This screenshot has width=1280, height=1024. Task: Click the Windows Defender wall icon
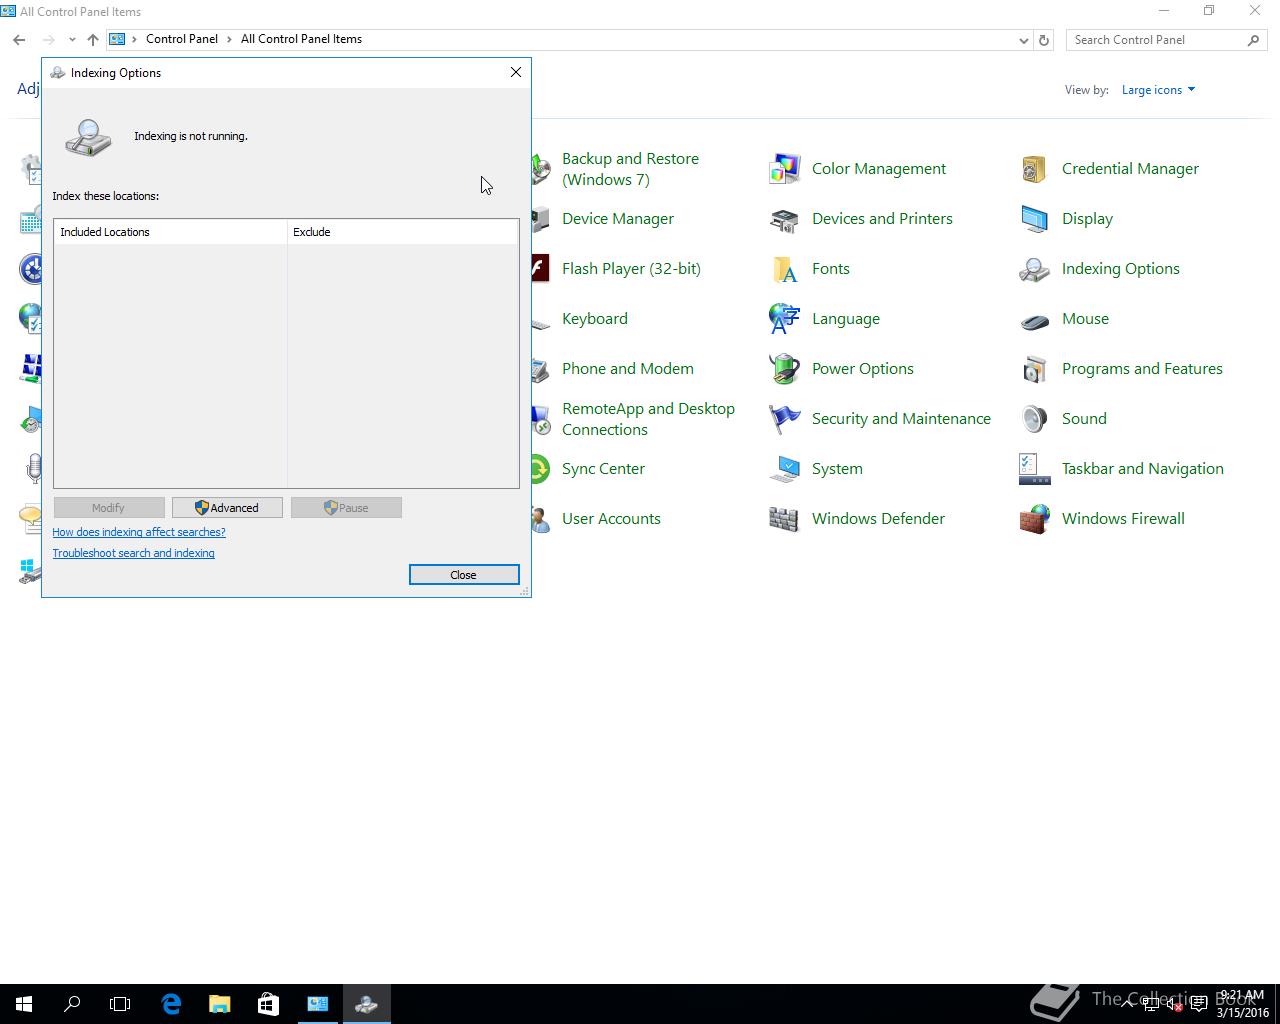784,519
